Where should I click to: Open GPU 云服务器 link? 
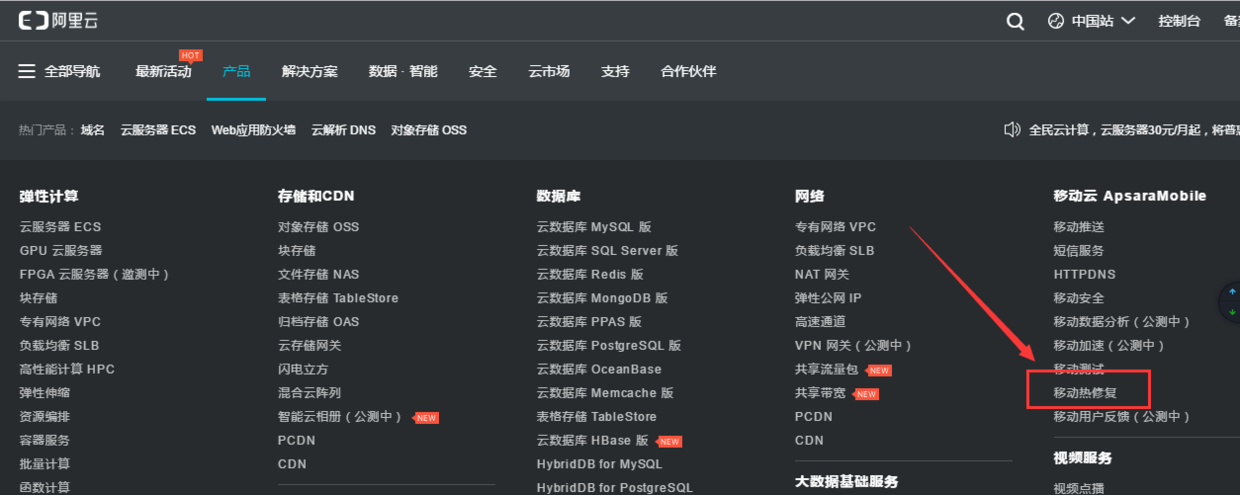point(60,251)
